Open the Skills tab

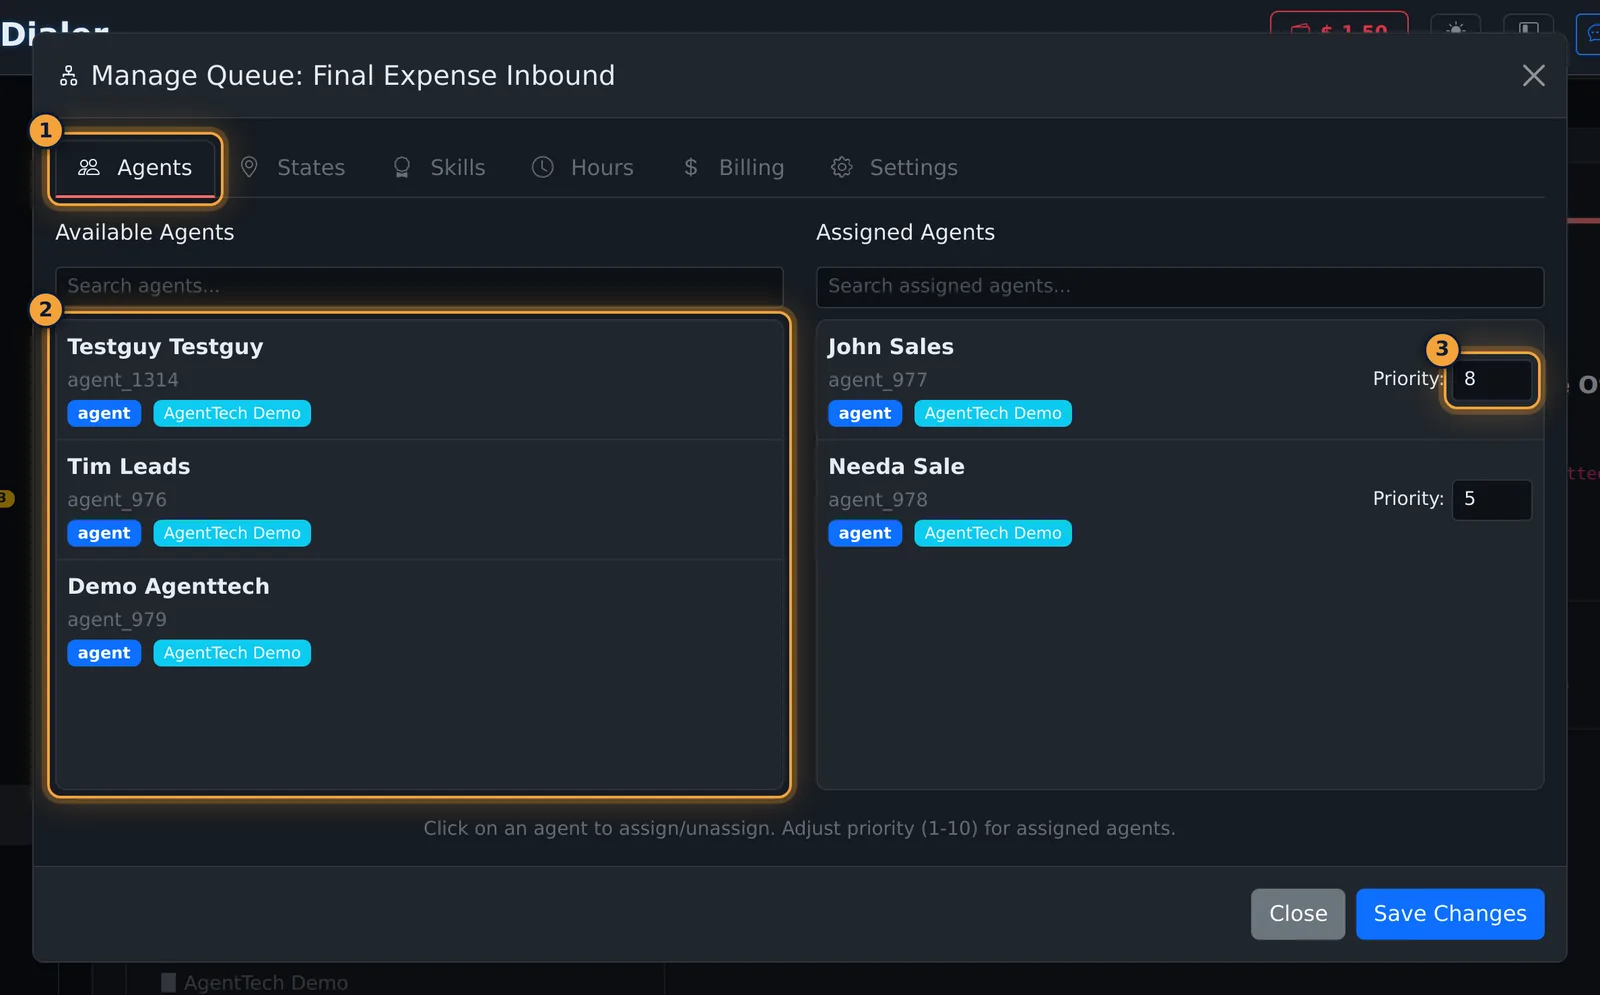click(438, 168)
